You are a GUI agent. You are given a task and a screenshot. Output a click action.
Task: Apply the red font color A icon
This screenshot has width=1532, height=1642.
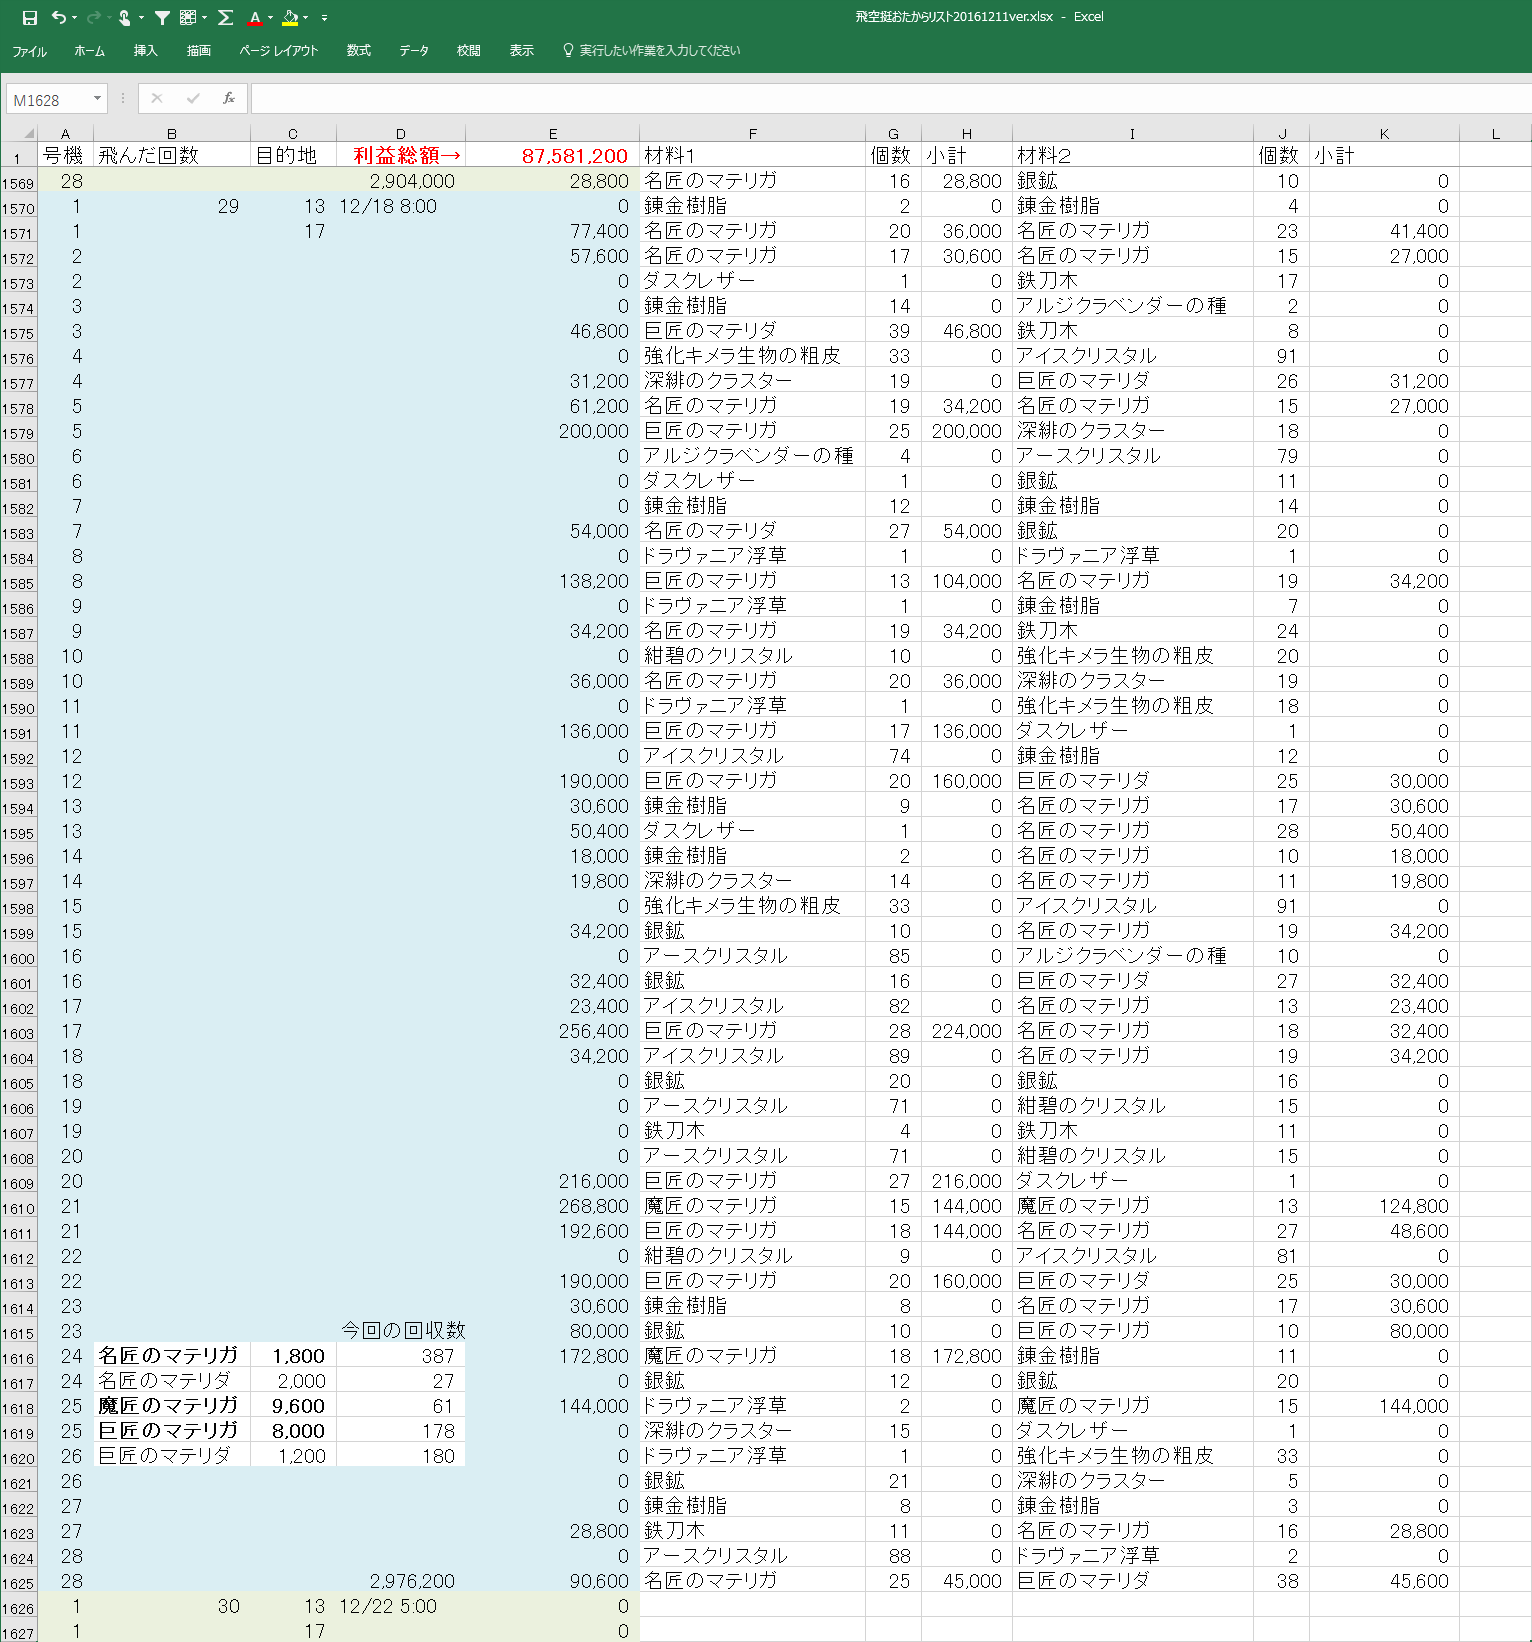[x=255, y=17]
